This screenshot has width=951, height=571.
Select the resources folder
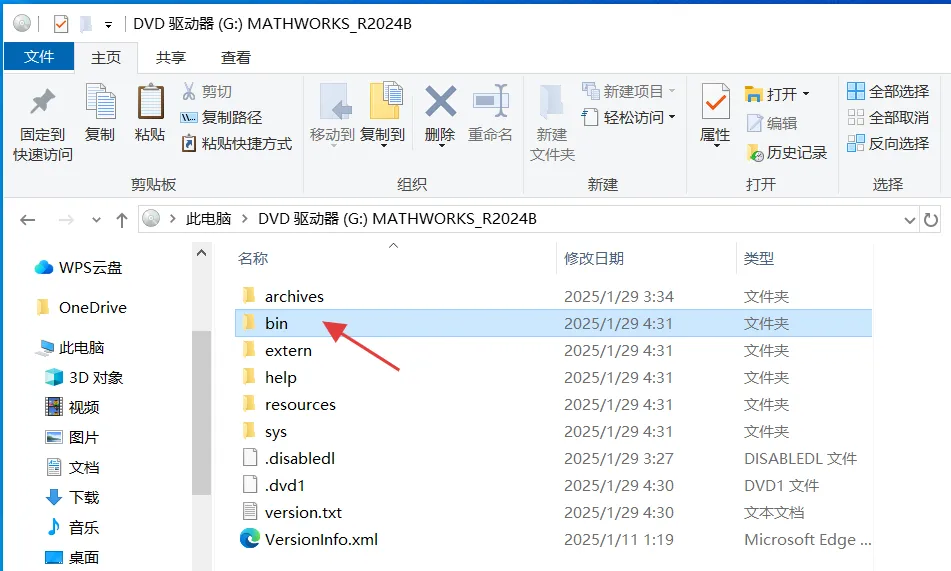[x=553, y=405]
